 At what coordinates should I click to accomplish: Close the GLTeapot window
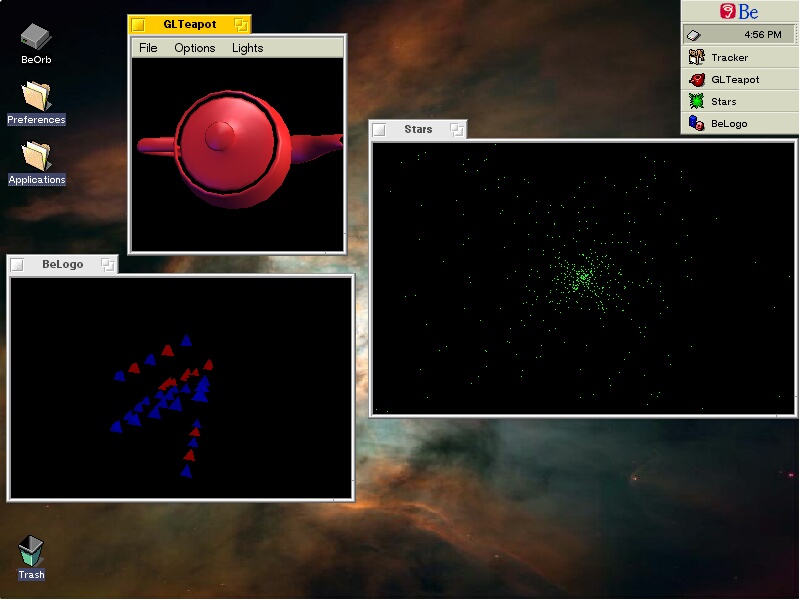tap(138, 24)
